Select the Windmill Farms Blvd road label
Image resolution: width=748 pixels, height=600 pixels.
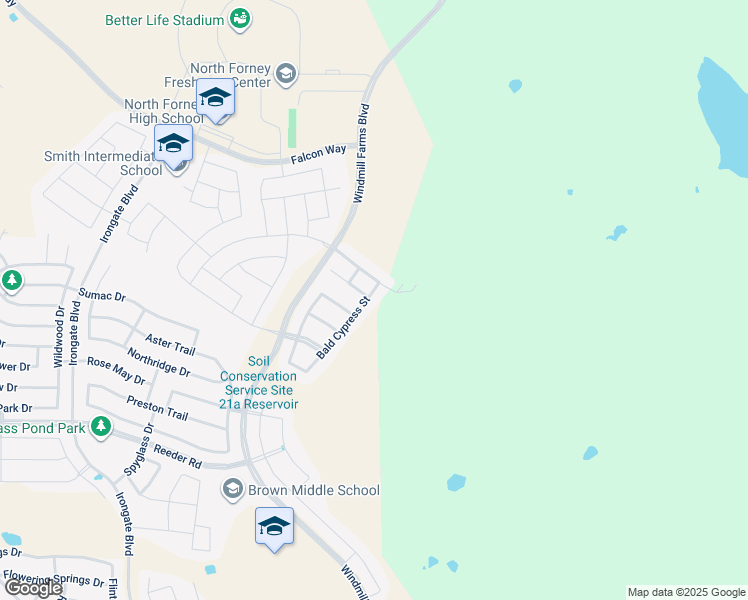(361, 153)
